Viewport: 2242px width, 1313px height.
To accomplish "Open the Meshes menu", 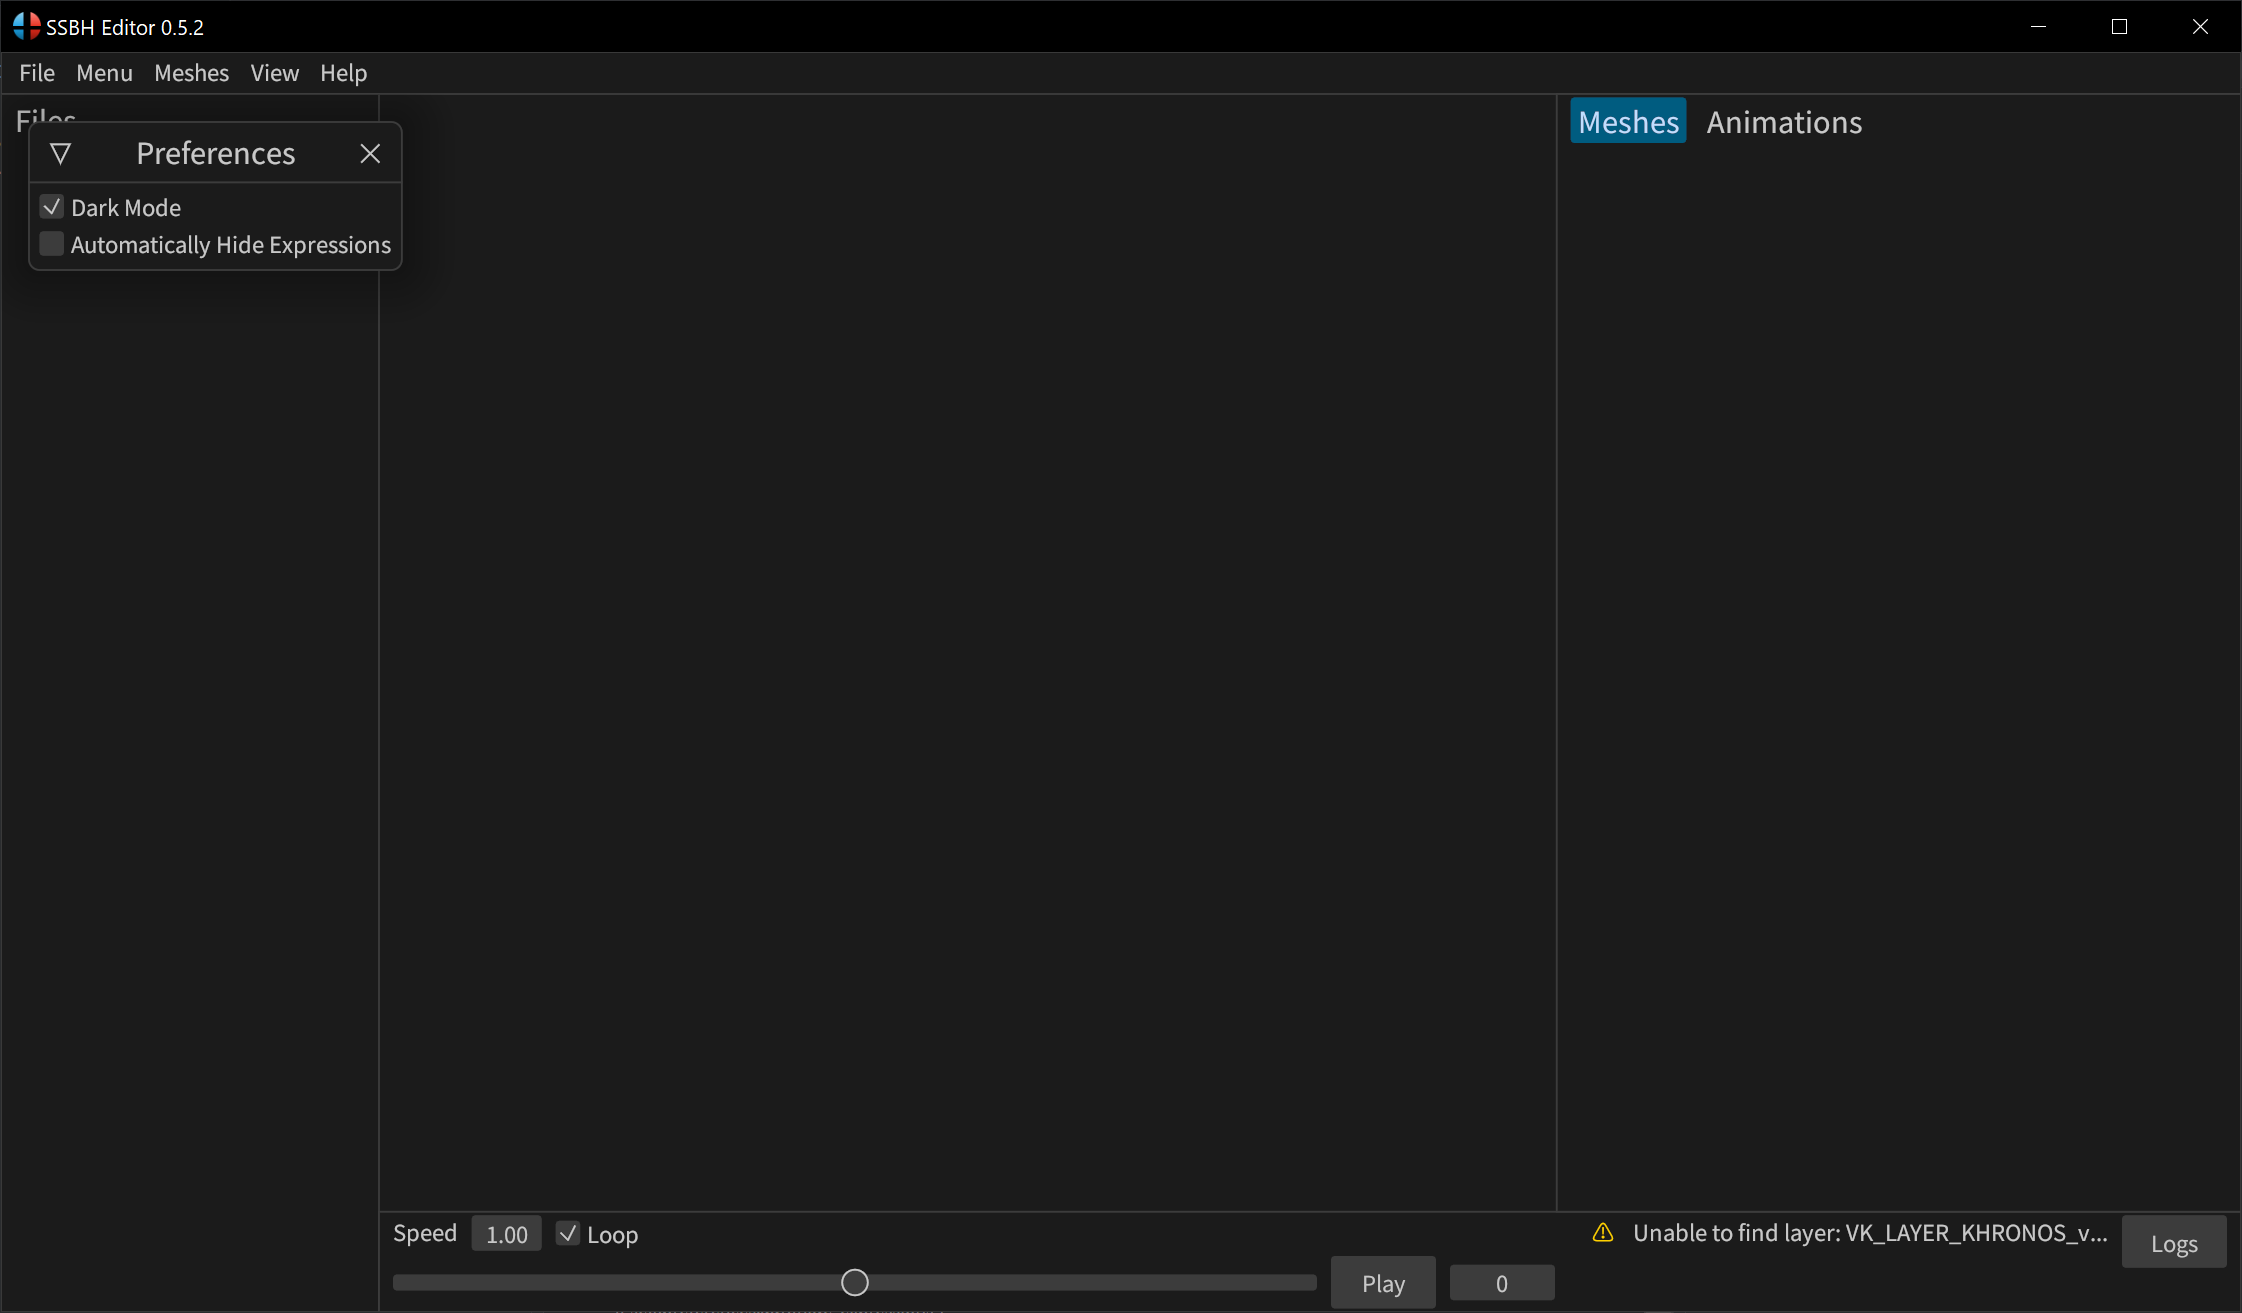I will (x=192, y=73).
